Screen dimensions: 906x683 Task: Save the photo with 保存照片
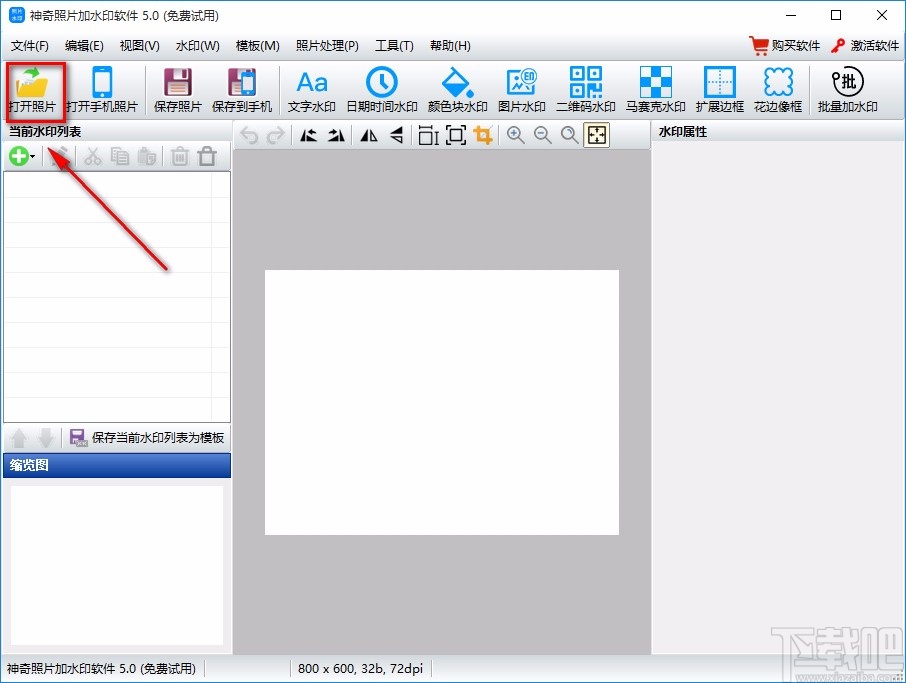pos(177,90)
